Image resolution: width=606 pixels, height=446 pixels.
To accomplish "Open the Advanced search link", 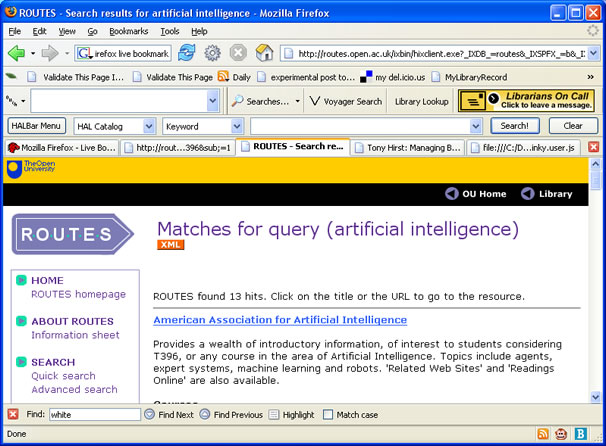I will (75, 389).
